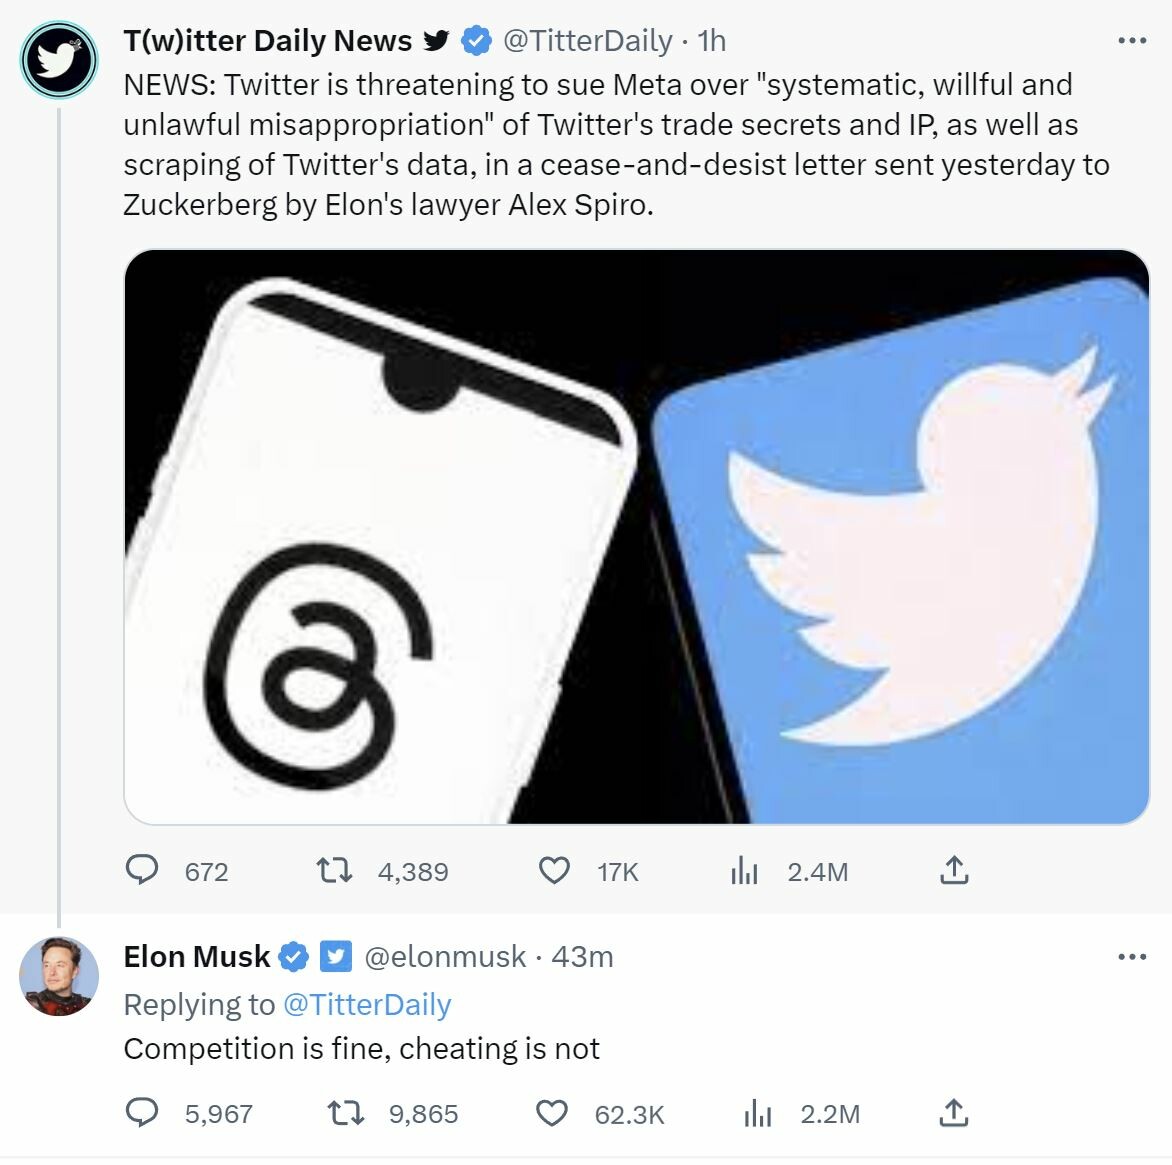The height and width of the screenshot is (1165, 1172).
Task: Open more options for Twitter Daily News tweet
Action: click(1131, 41)
